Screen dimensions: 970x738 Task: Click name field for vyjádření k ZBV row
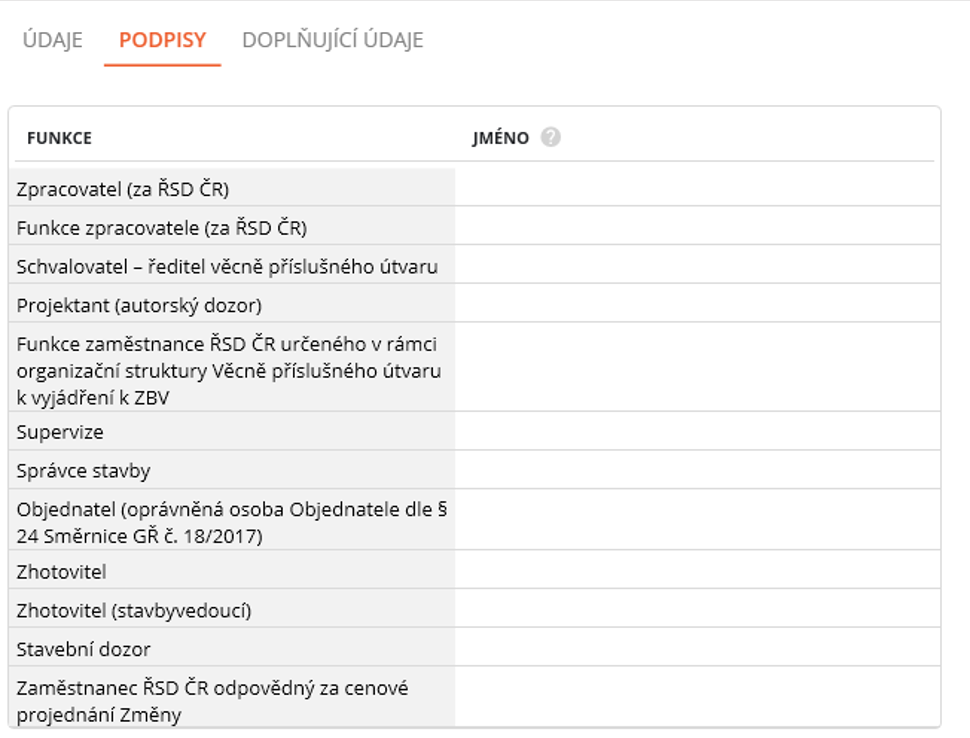pyautogui.click(x=696, y=368)
